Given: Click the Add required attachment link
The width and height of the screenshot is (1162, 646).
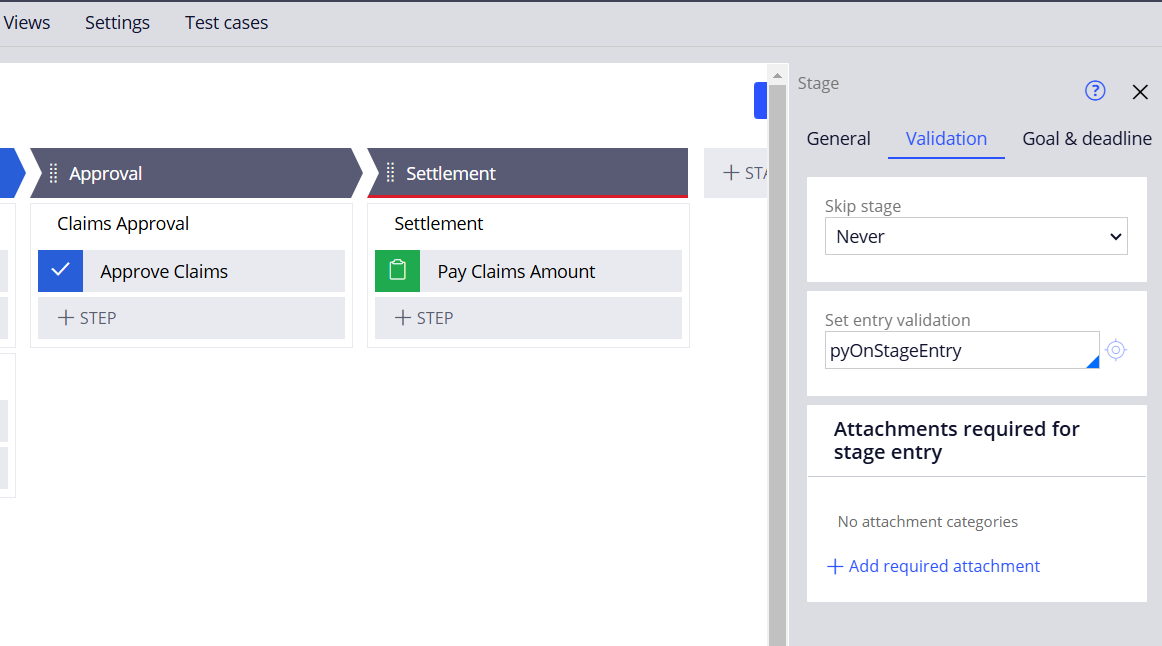Looking at the screenshot, I should (933, 566).
